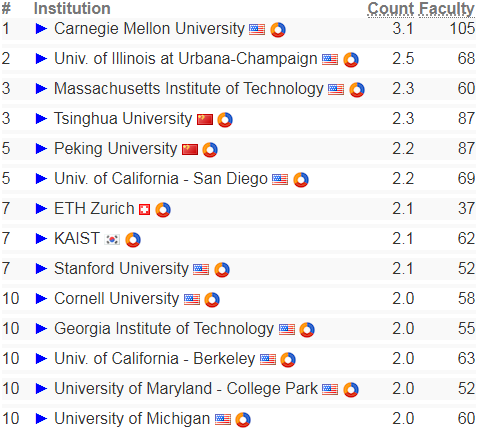Image resolution: width=486 pixels, height=429 pixels.
Task: Click the pie chart icon next to Tsinghua University
Action: click(225, 120)
